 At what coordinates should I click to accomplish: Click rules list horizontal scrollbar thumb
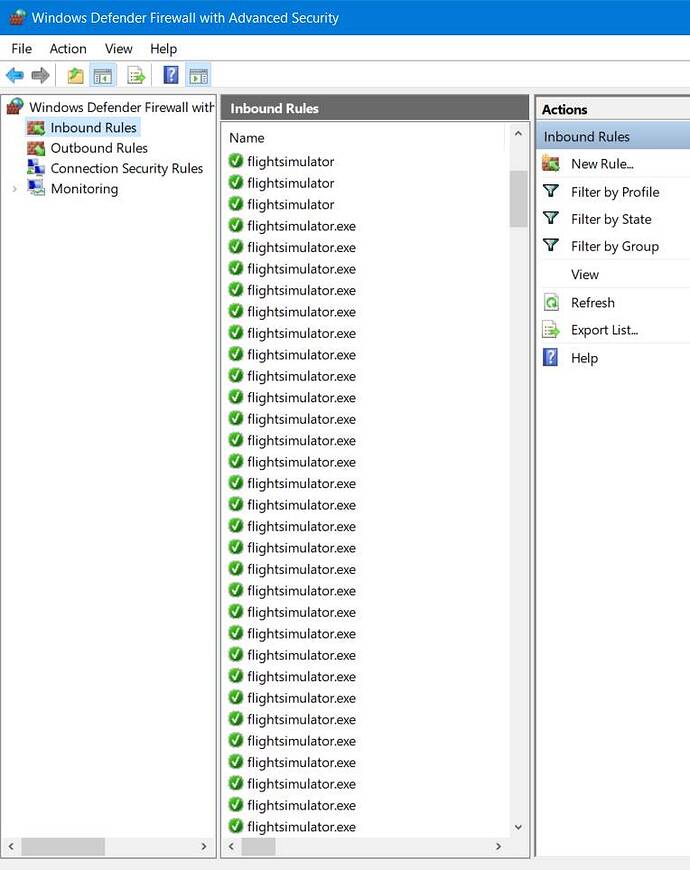click(x=258, y=846)
